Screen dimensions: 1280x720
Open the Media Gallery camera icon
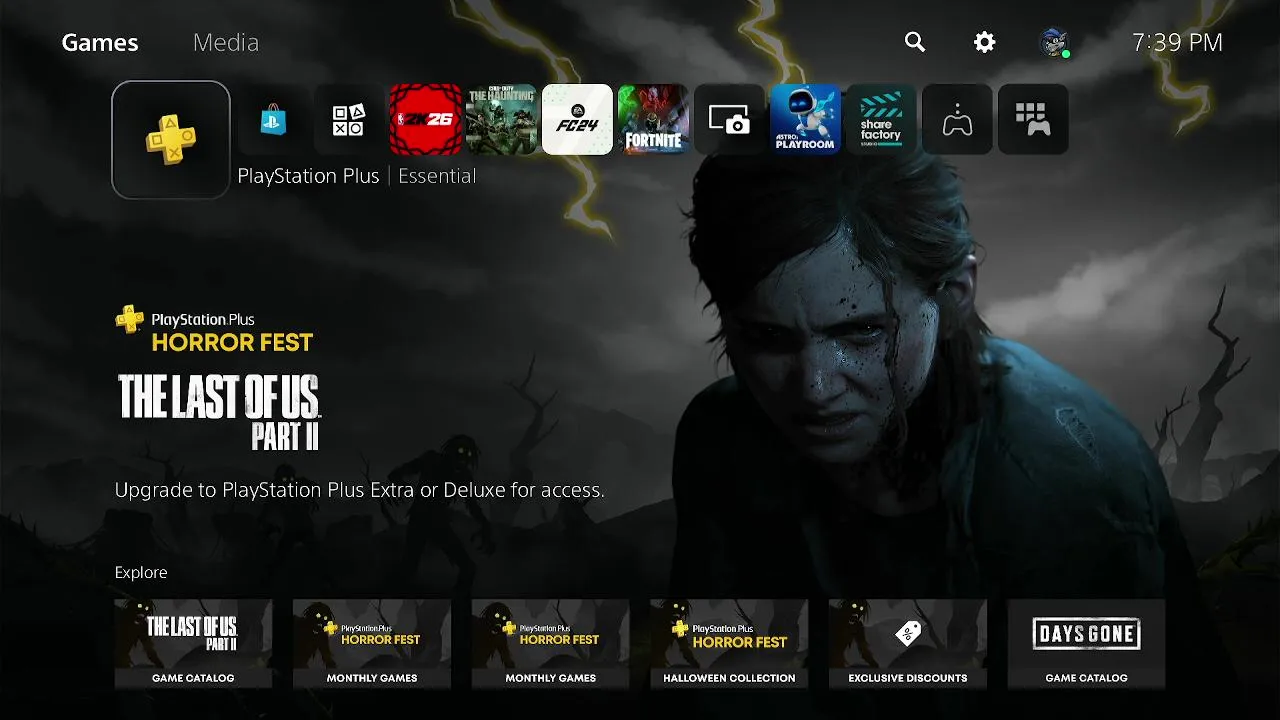729,120
